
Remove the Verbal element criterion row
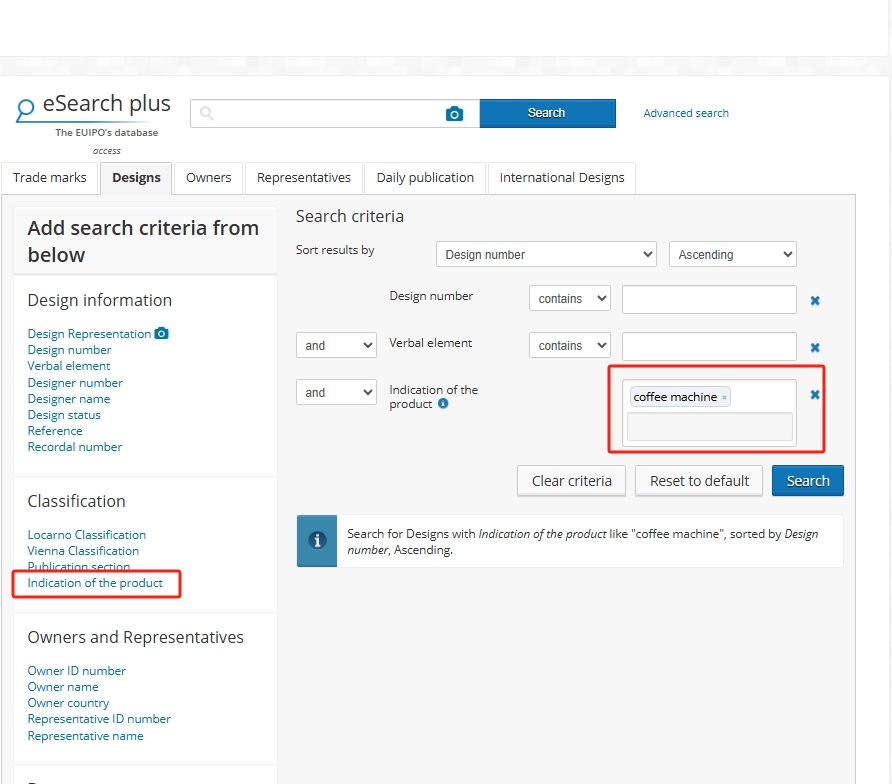click(815, 347)
